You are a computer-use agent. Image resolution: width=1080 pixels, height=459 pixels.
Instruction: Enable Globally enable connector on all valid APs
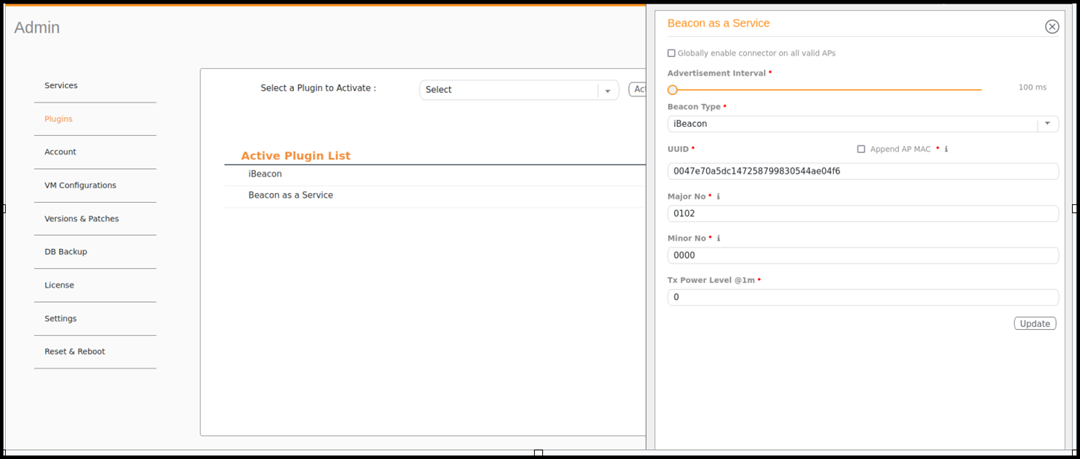tap(672, 53)
